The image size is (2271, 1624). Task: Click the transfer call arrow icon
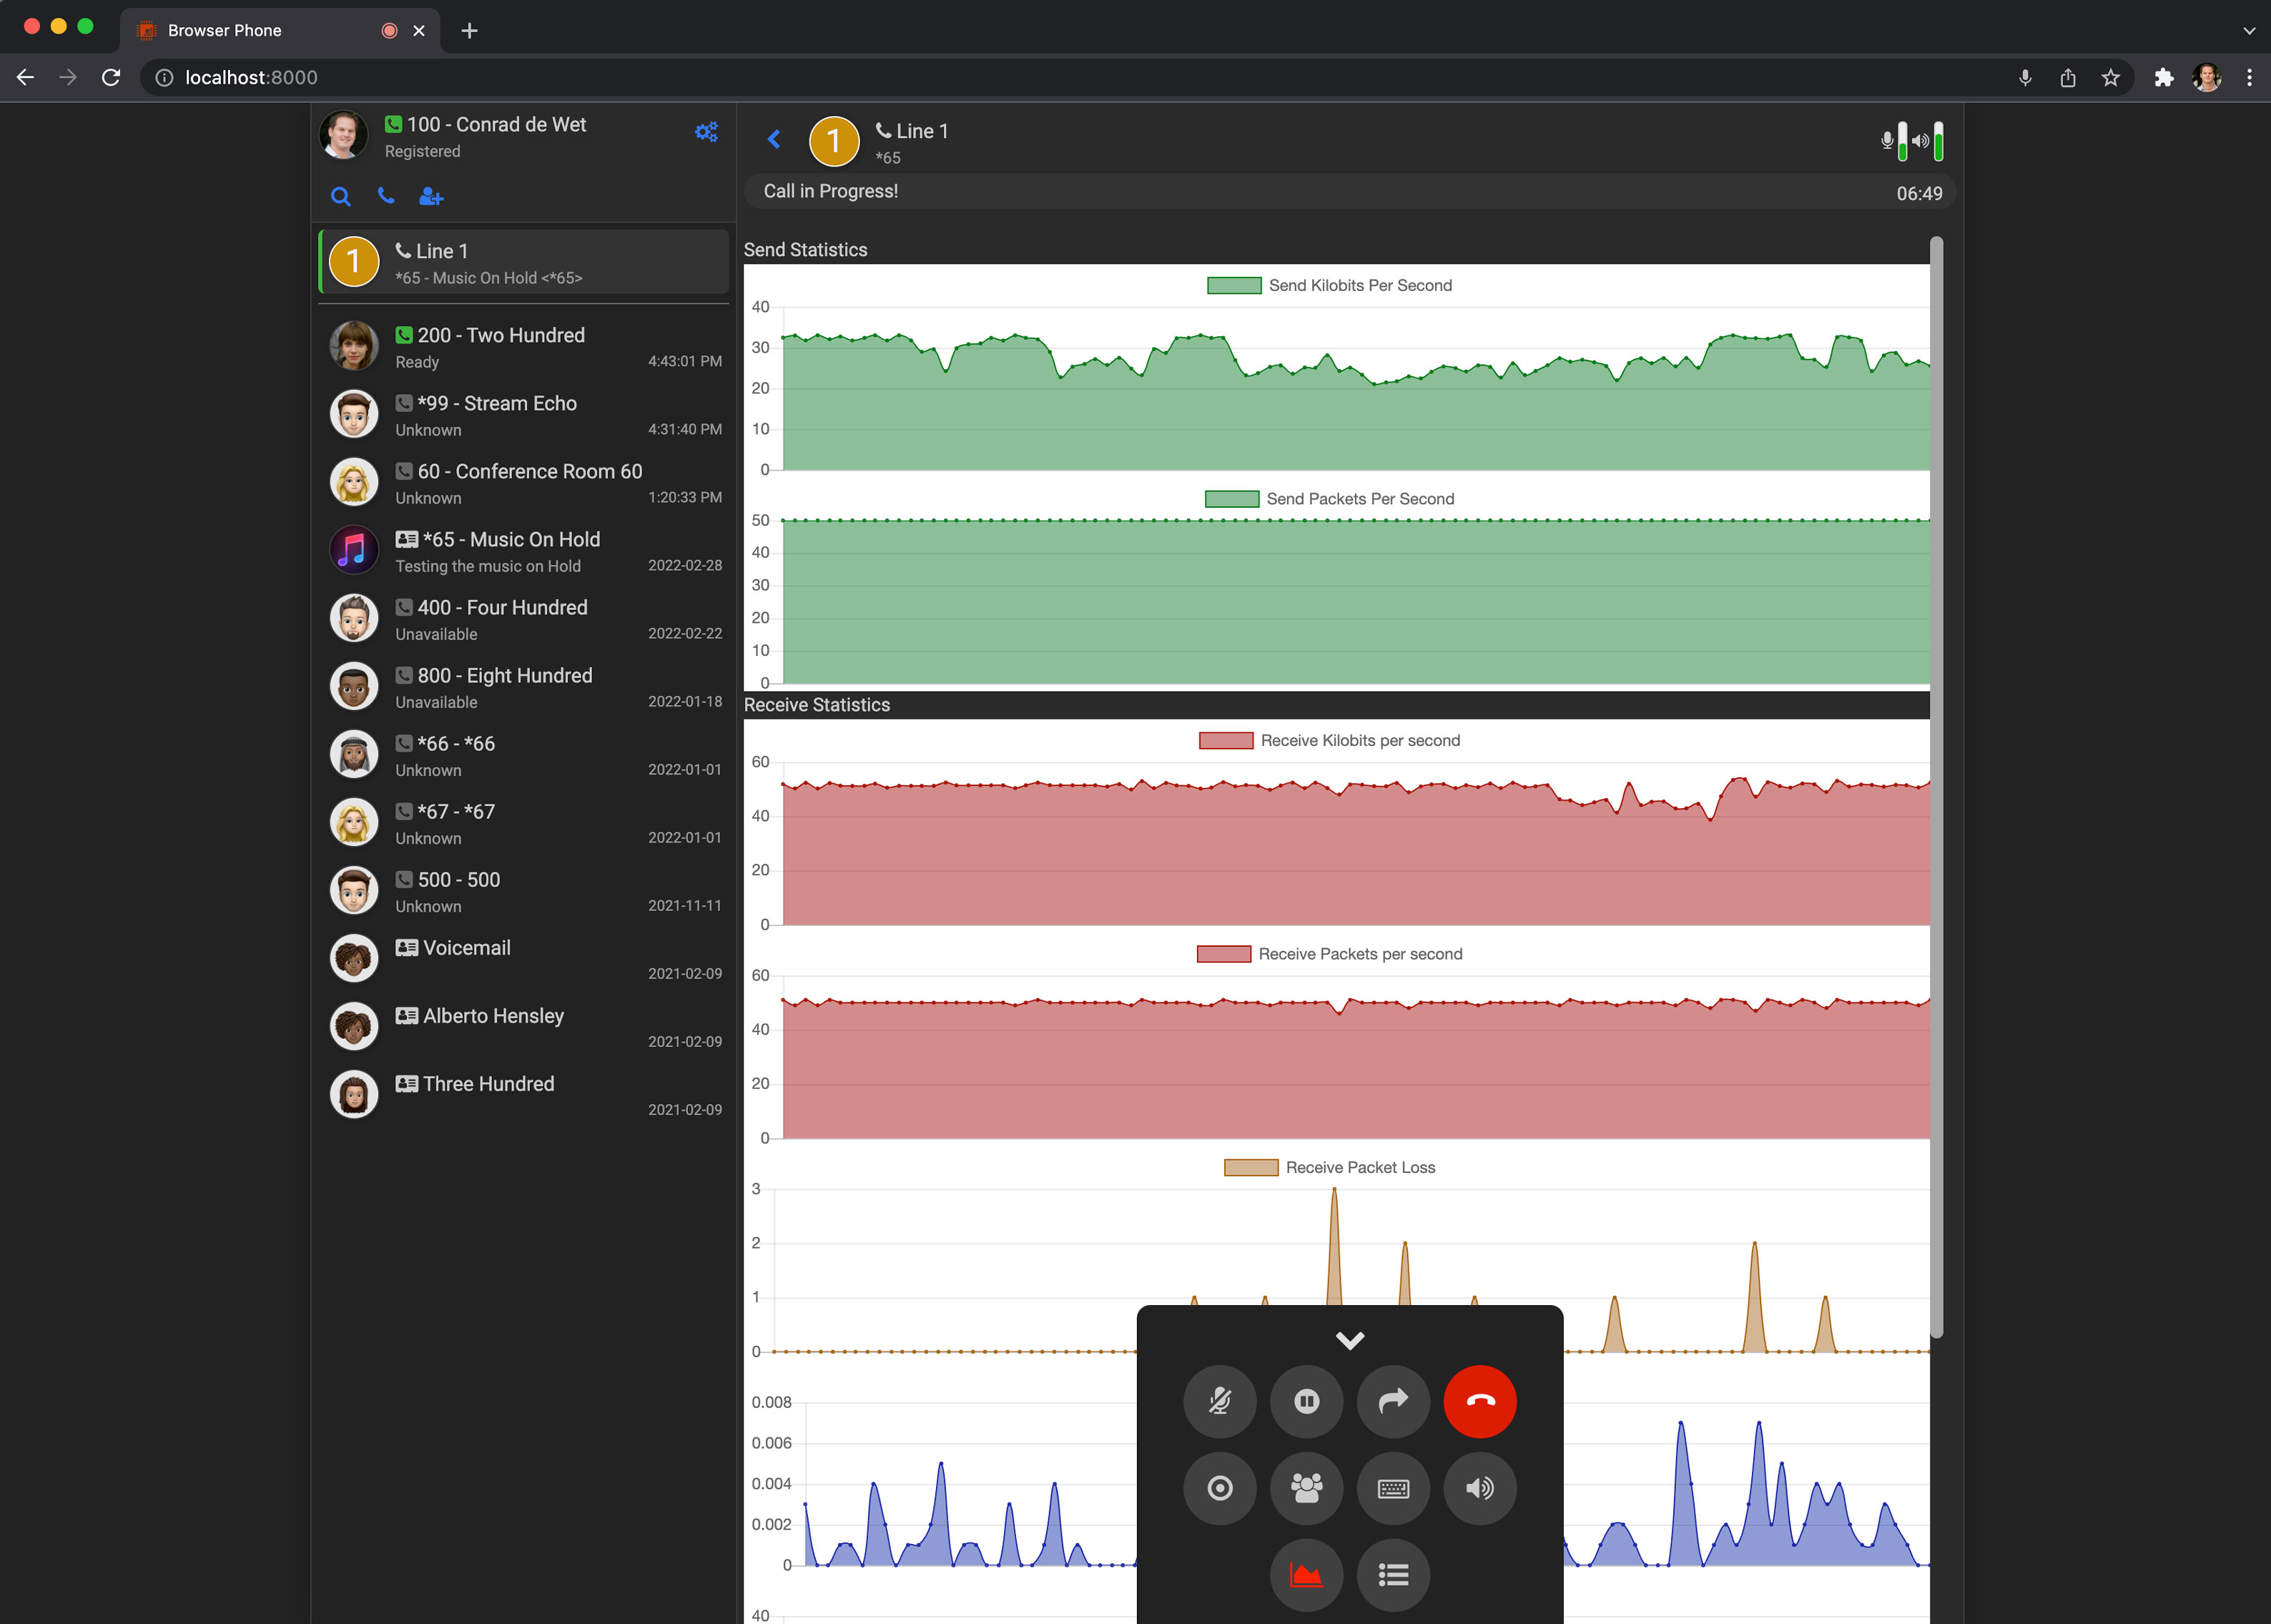coord(1393,1401)
